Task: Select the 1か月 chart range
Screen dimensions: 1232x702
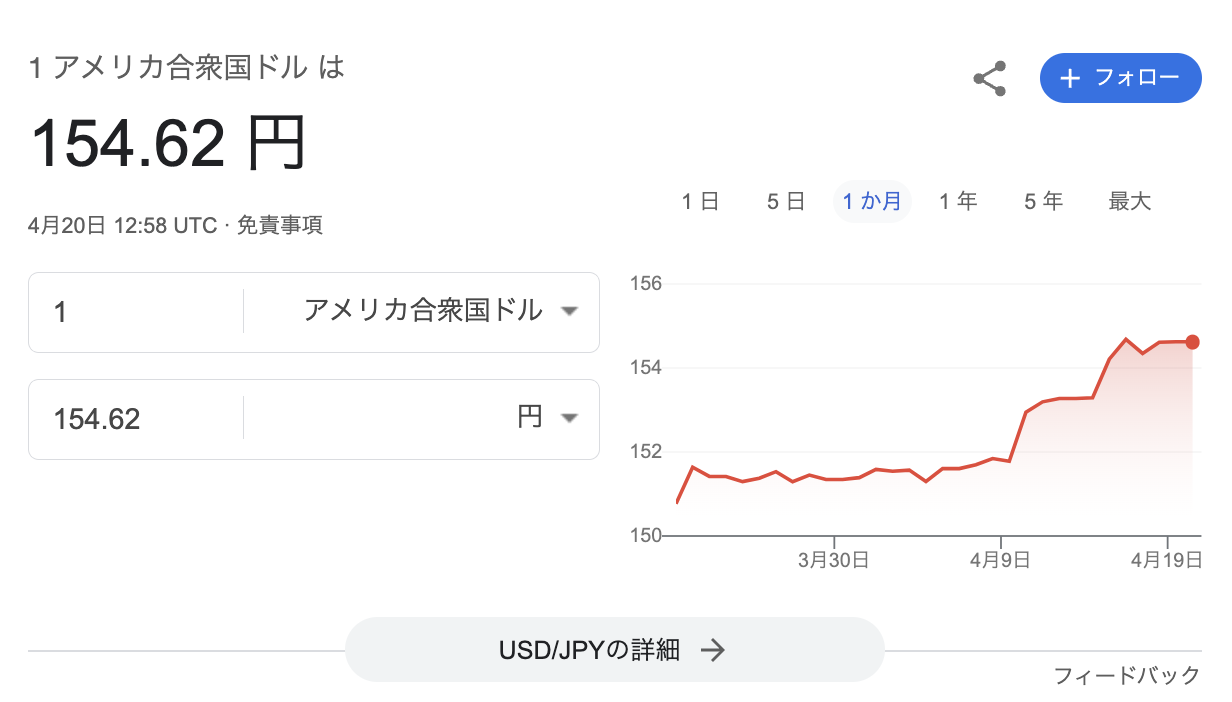Action: pos(872,201)
